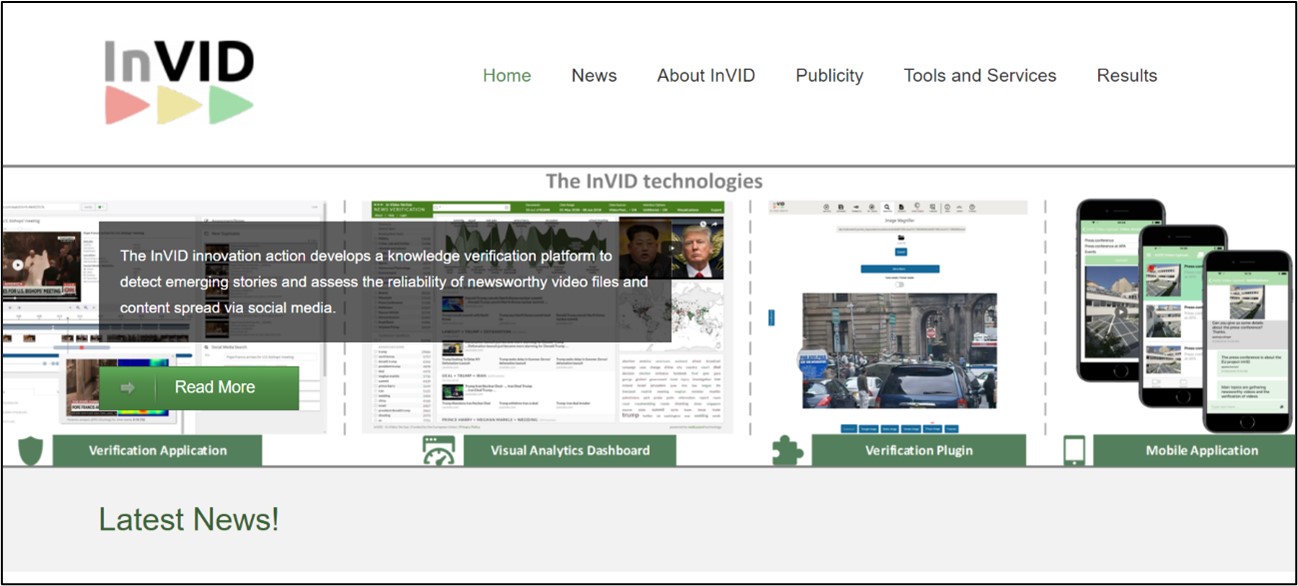The height and width of the screenshot is (586, 1298).
Task: Click the street scene image in plugin preview
Action: coord(898,350)
